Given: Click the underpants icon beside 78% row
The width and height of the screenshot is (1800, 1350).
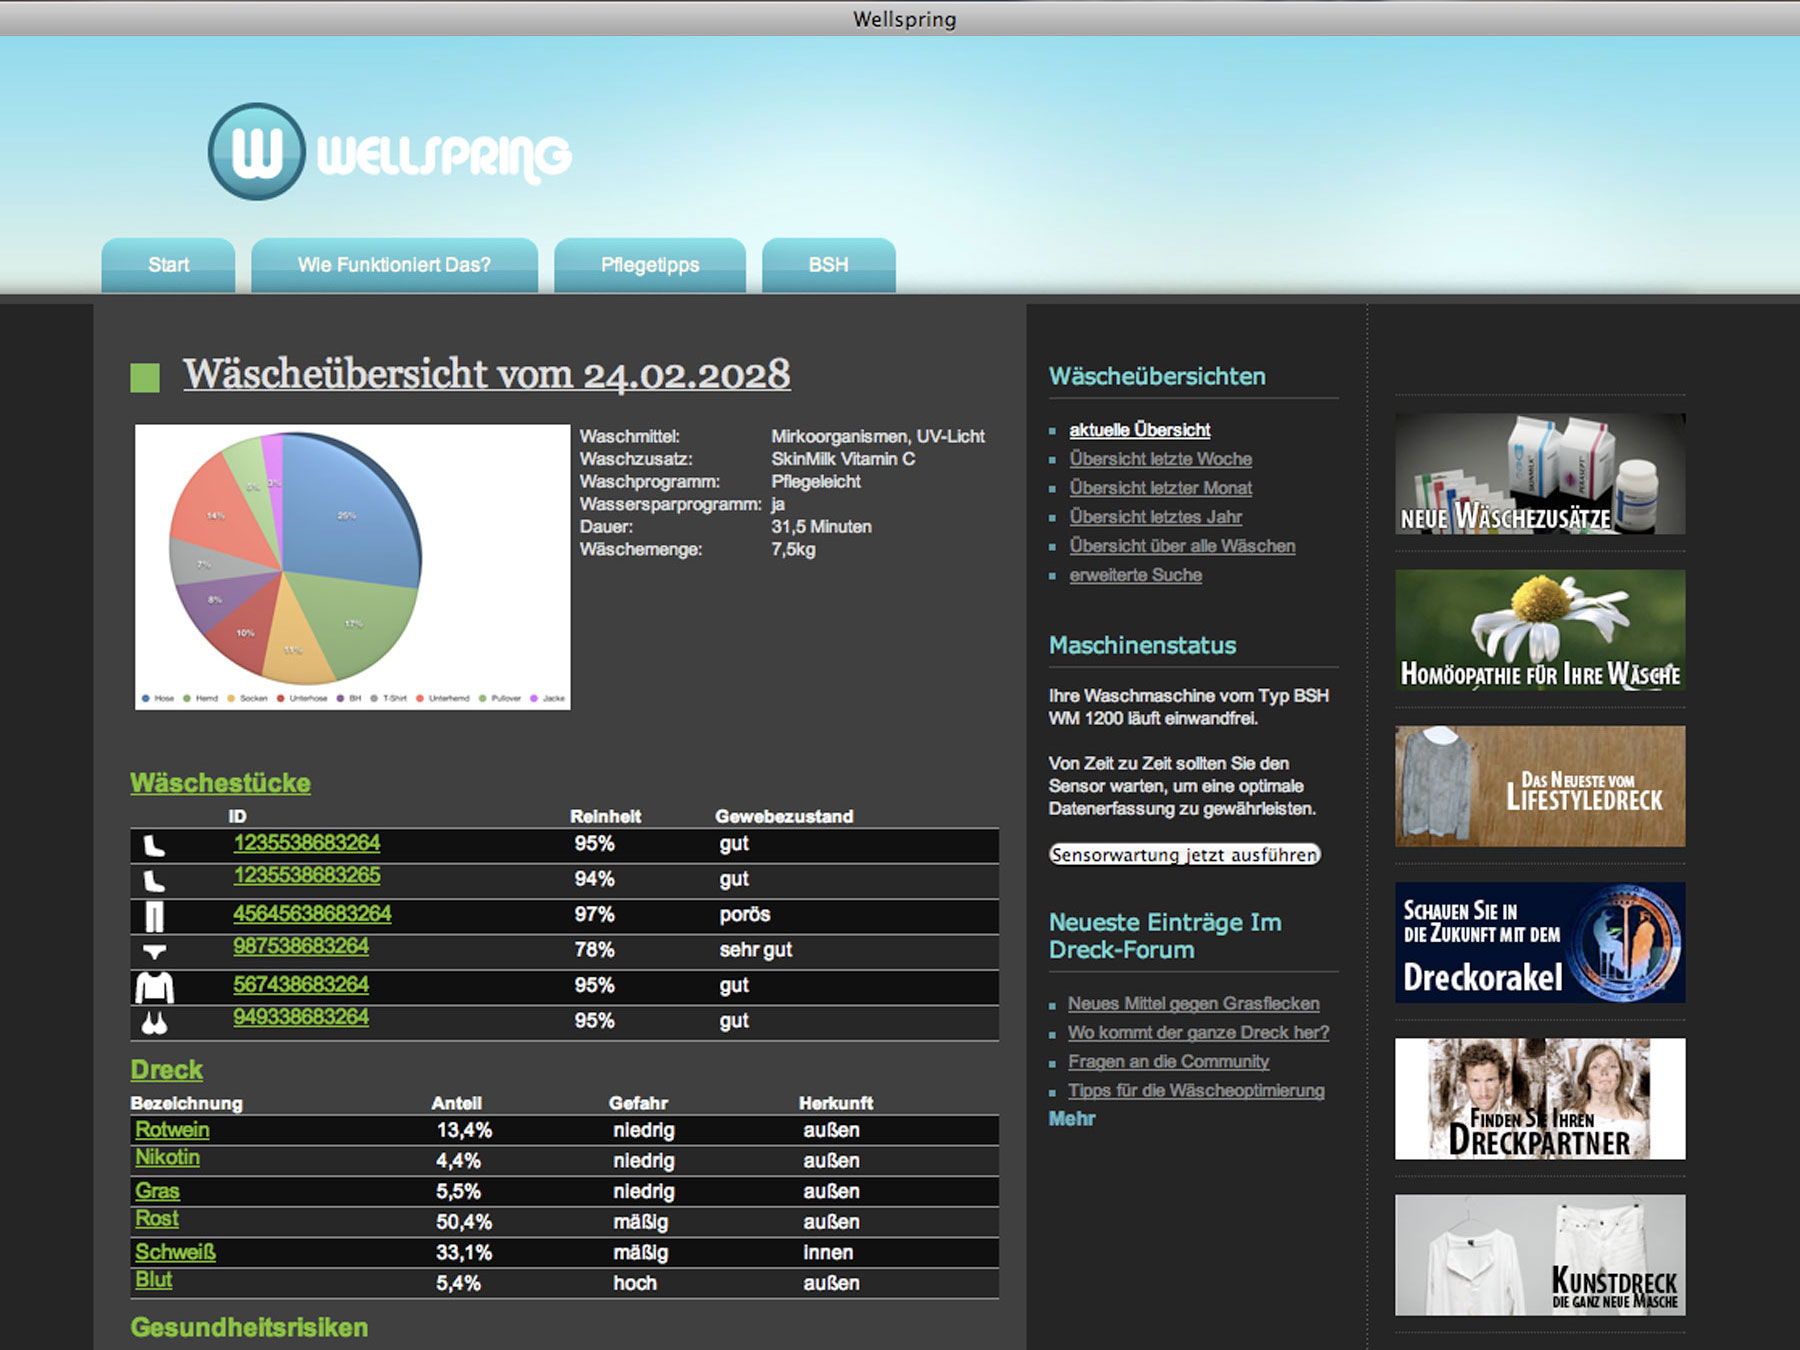Looking at the screenshot, I should point(154,951).
